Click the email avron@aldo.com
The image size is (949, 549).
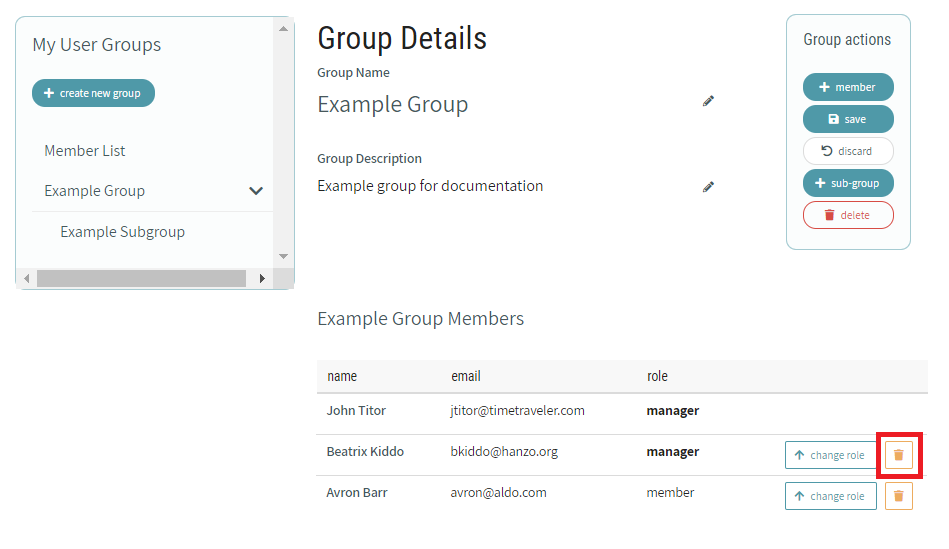click(x=498, y=493)
